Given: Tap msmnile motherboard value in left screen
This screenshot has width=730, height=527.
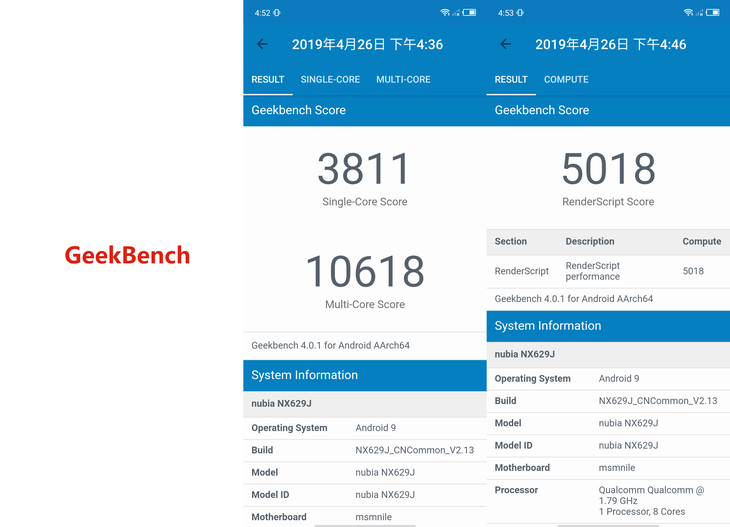Looking at the screenshot, I should [x=374, y=517].
